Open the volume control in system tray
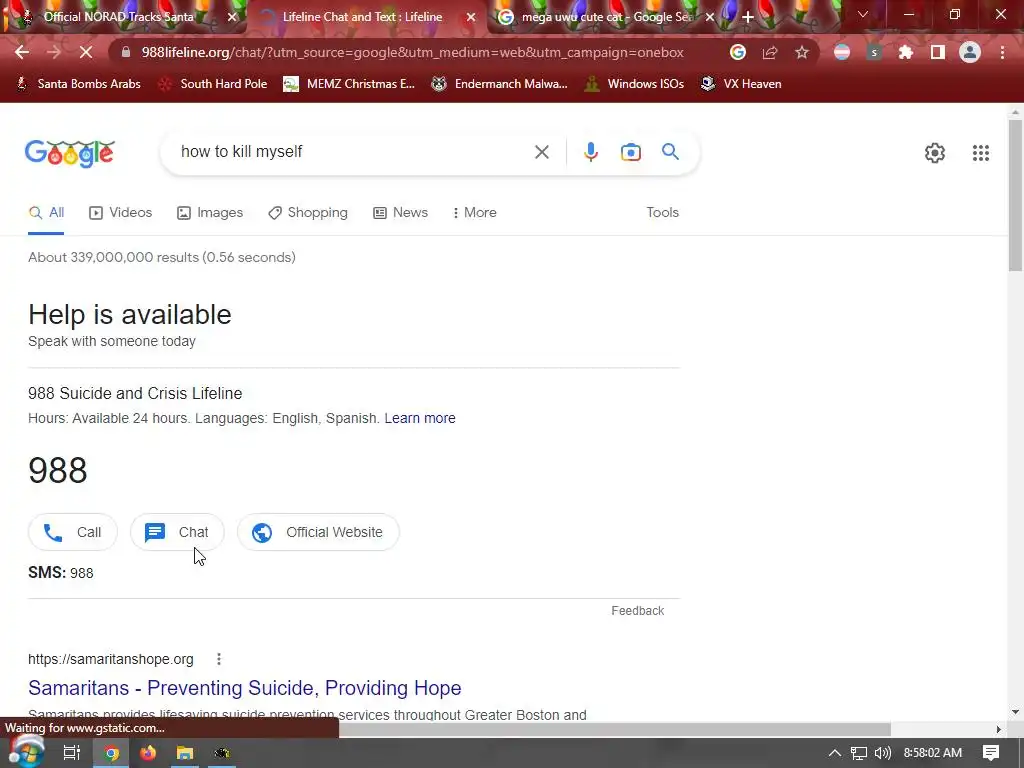This screenshot has height=768, width=1024. tap(882, 753)
